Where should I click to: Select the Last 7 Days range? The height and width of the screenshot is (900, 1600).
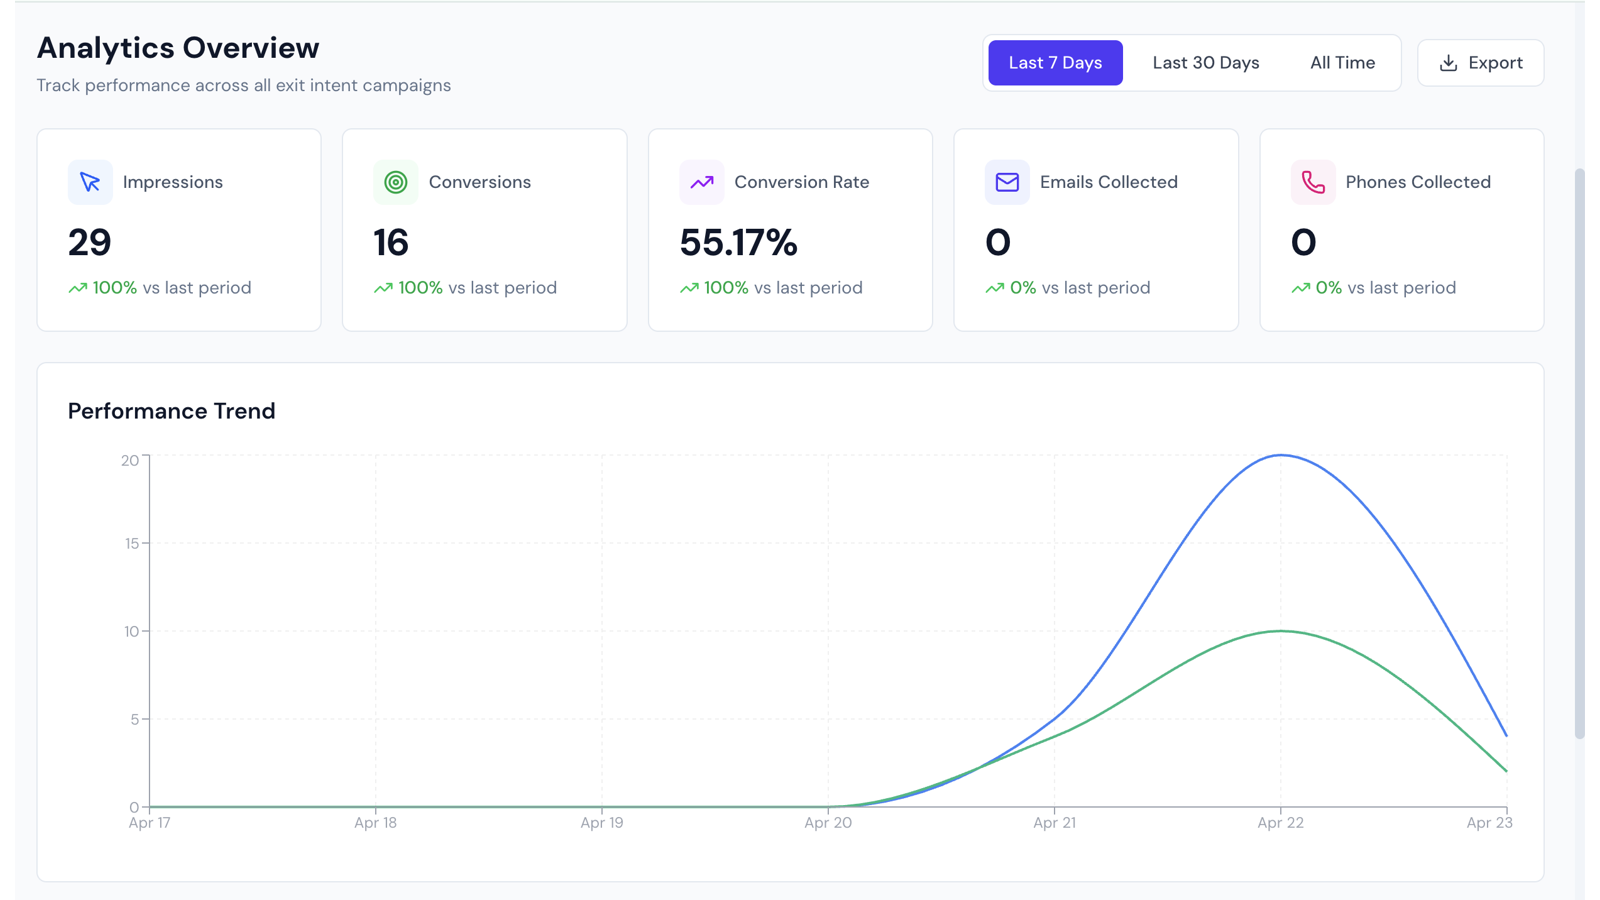[1055, 63]
